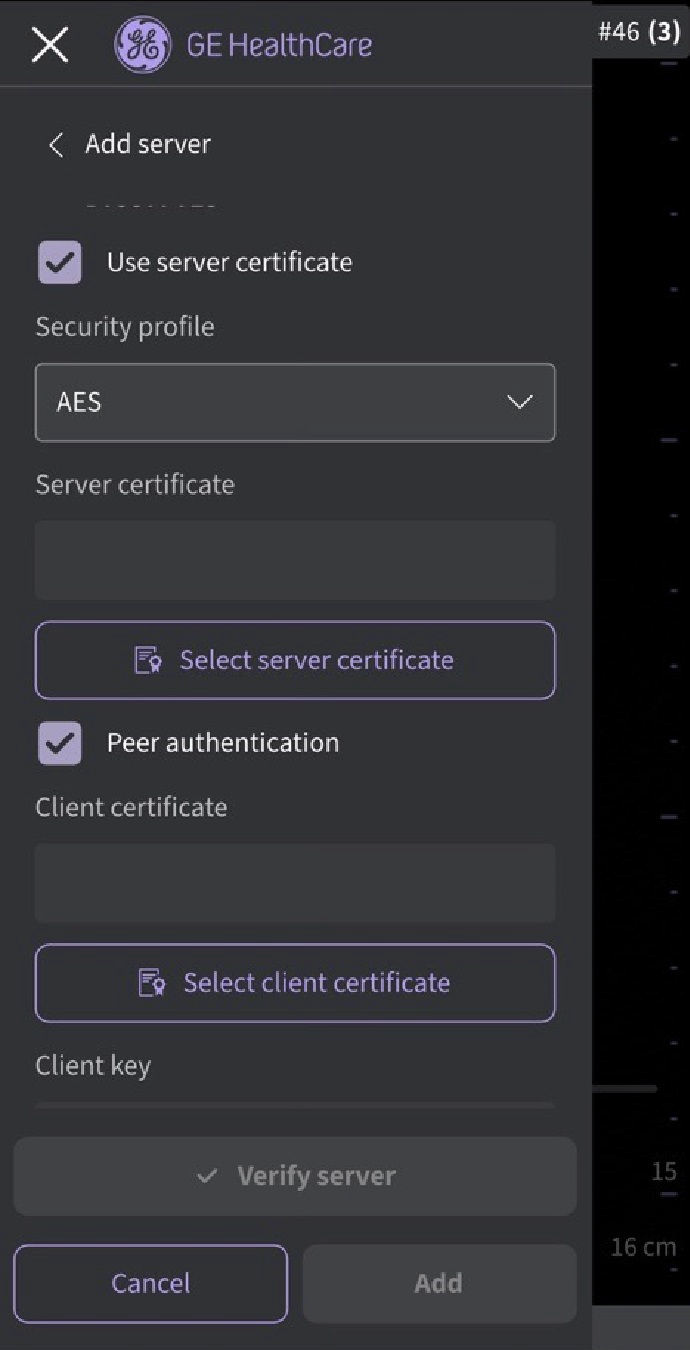
Task: Click the Select client certificate button
Action: click(295, 983)
